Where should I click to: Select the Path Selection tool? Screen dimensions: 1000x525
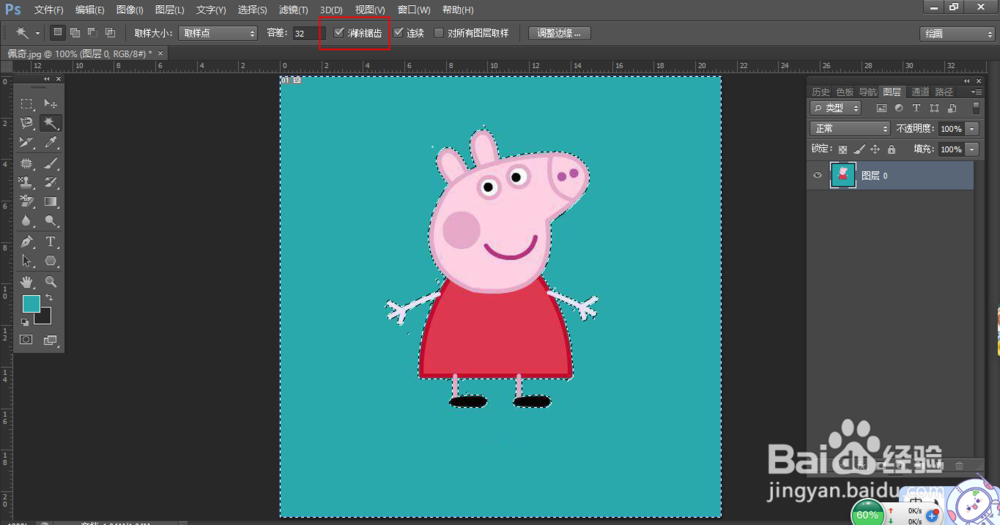[x=26, y=261]
